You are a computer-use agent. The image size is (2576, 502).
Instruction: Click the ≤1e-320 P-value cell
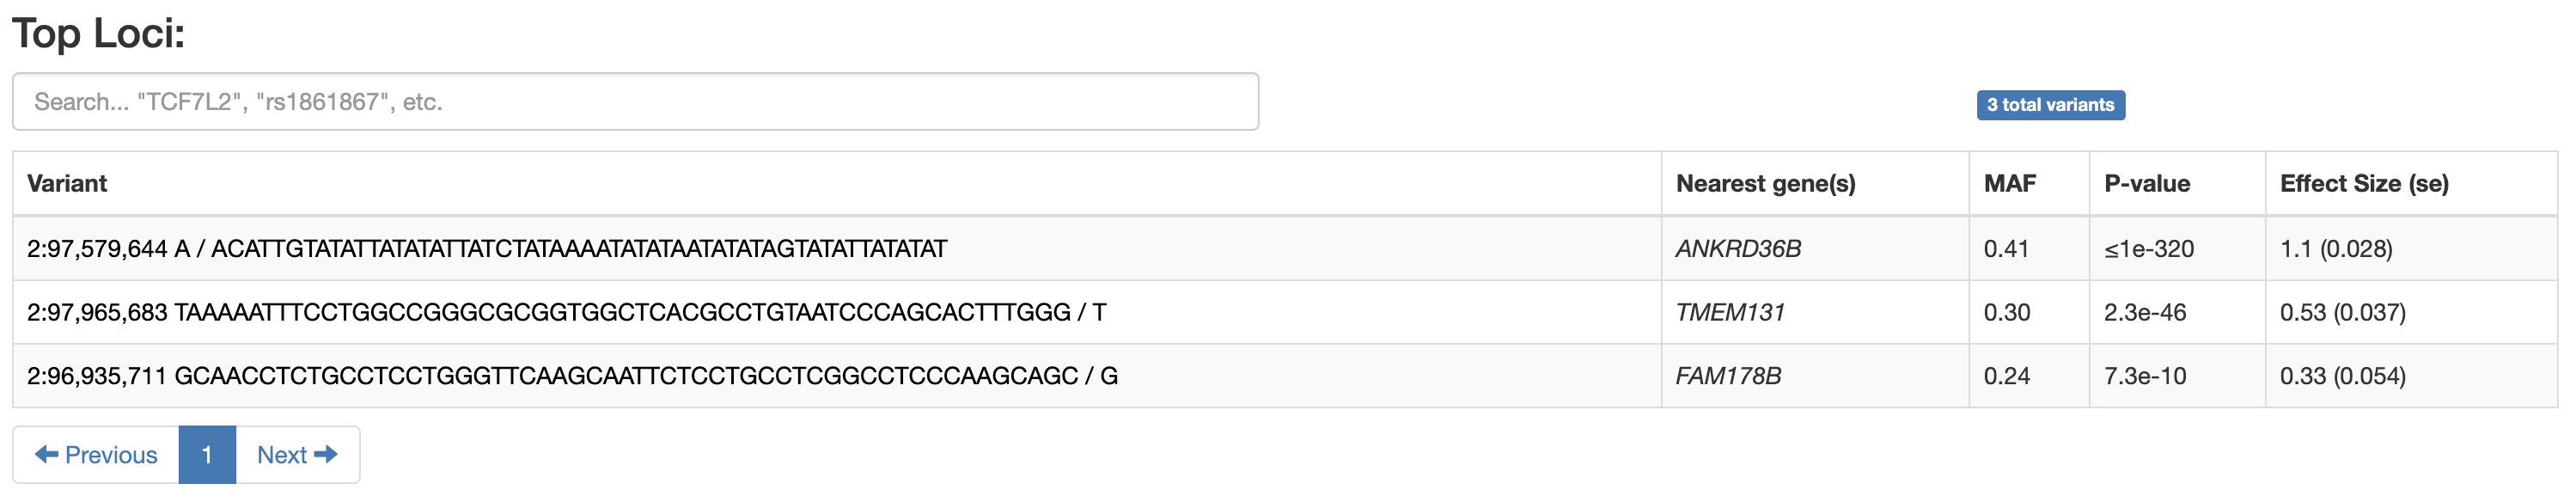[x=2148, y=249]
